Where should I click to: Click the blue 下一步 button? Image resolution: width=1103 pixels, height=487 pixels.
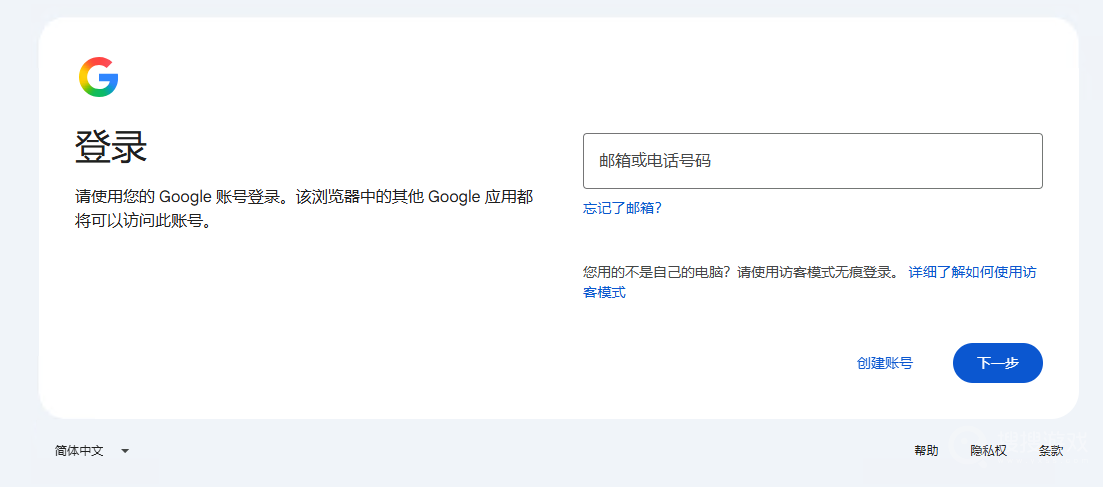pyautogui.click(x=997, y=363)
